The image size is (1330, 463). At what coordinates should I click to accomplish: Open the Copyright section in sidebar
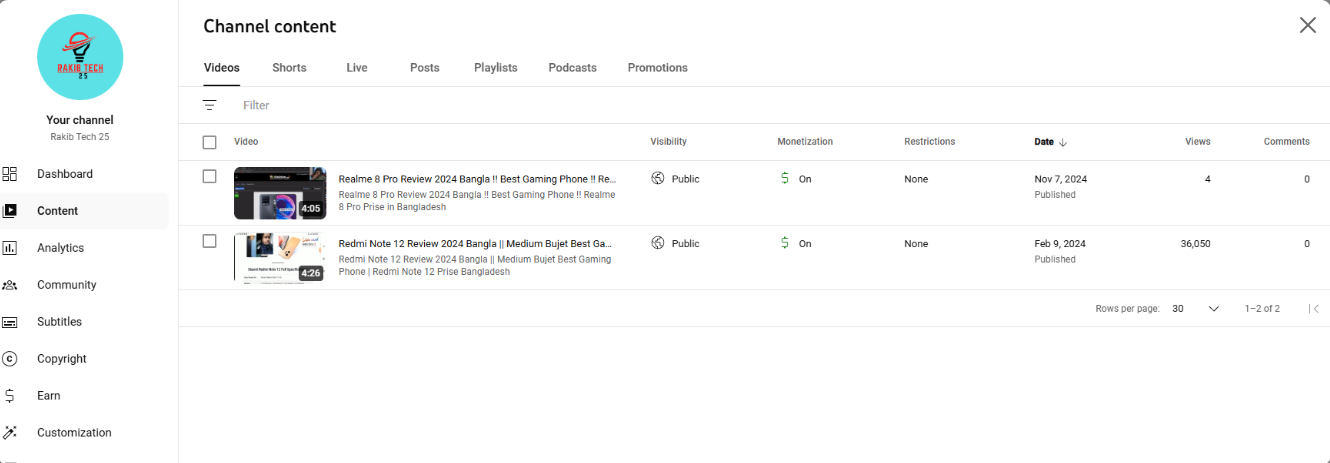click(x=85, y=359)
